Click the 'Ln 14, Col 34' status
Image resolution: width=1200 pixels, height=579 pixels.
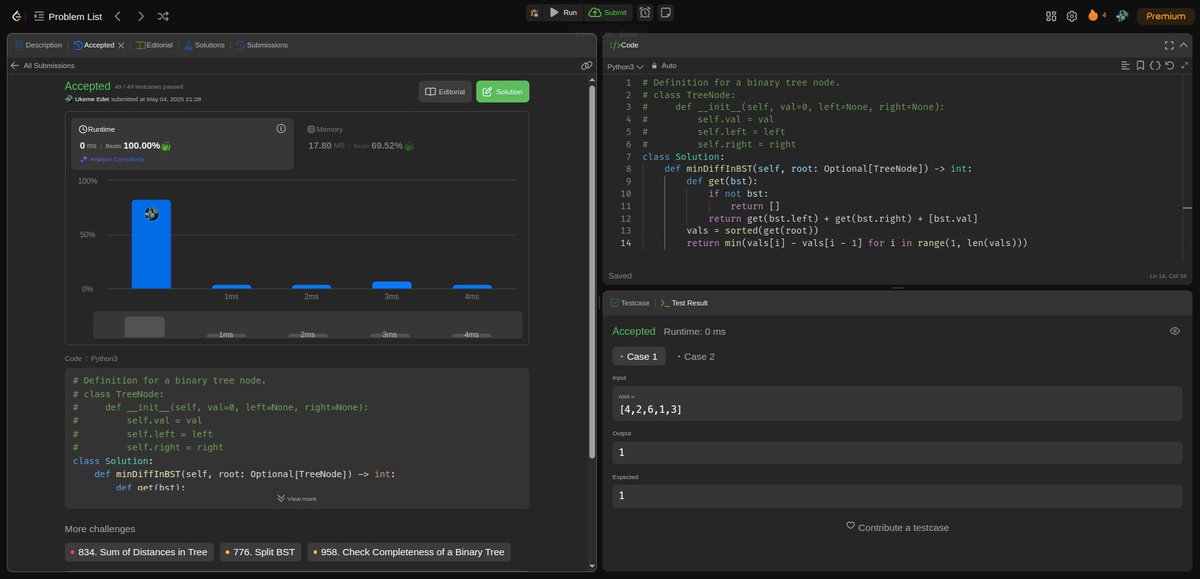click(1168, 276)
